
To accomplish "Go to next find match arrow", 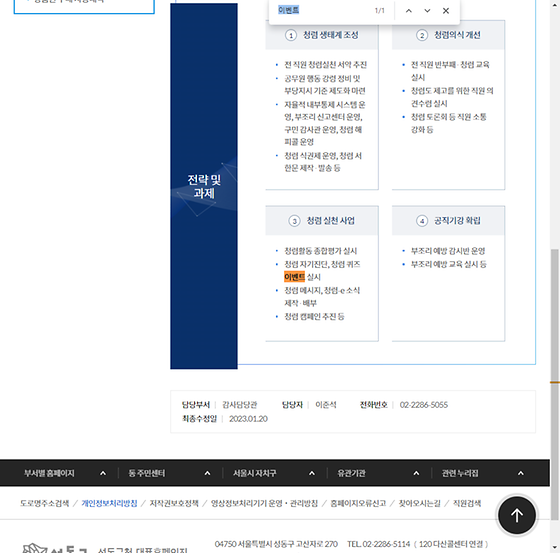I will 427,11.
